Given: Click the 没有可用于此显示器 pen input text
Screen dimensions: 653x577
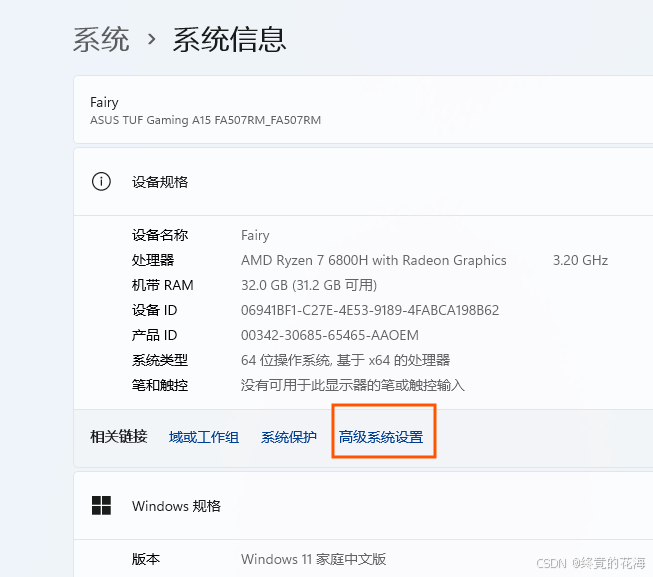Looking at the screenshot, I should tap(353, 385).
